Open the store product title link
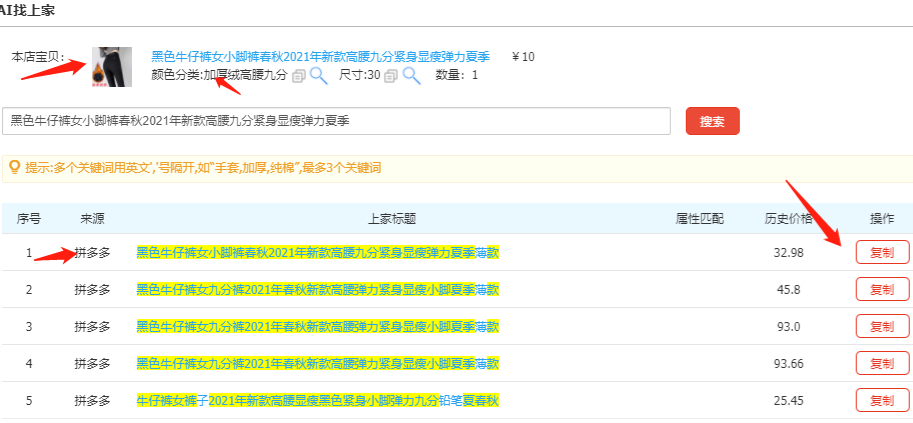The width and height of the screenshot is (913, 423). [320, 57]
